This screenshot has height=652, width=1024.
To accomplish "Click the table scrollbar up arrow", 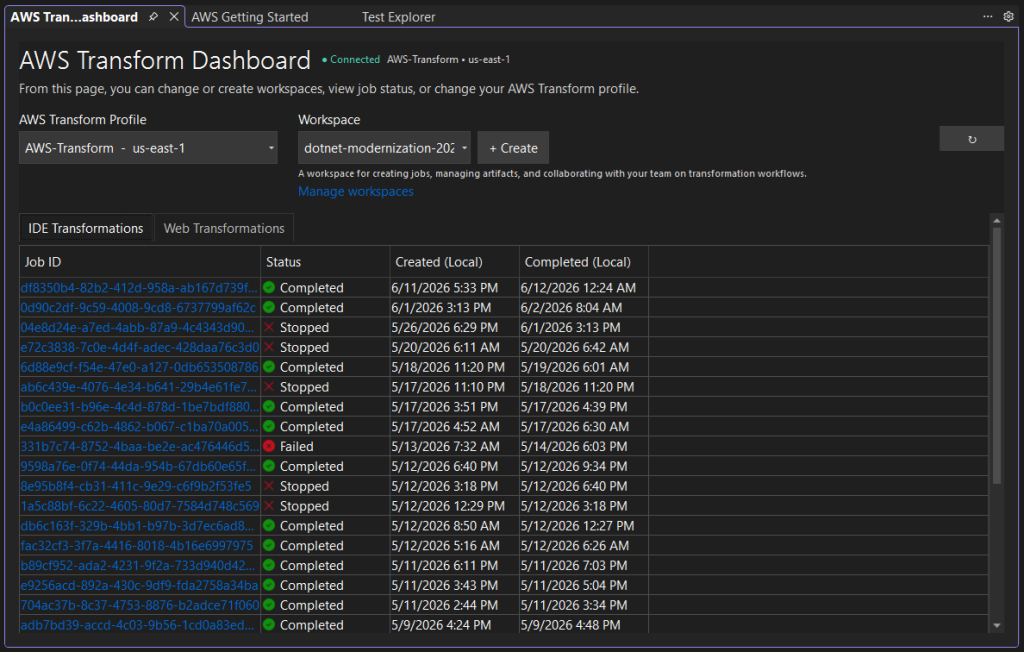I will tap(997, 221).
